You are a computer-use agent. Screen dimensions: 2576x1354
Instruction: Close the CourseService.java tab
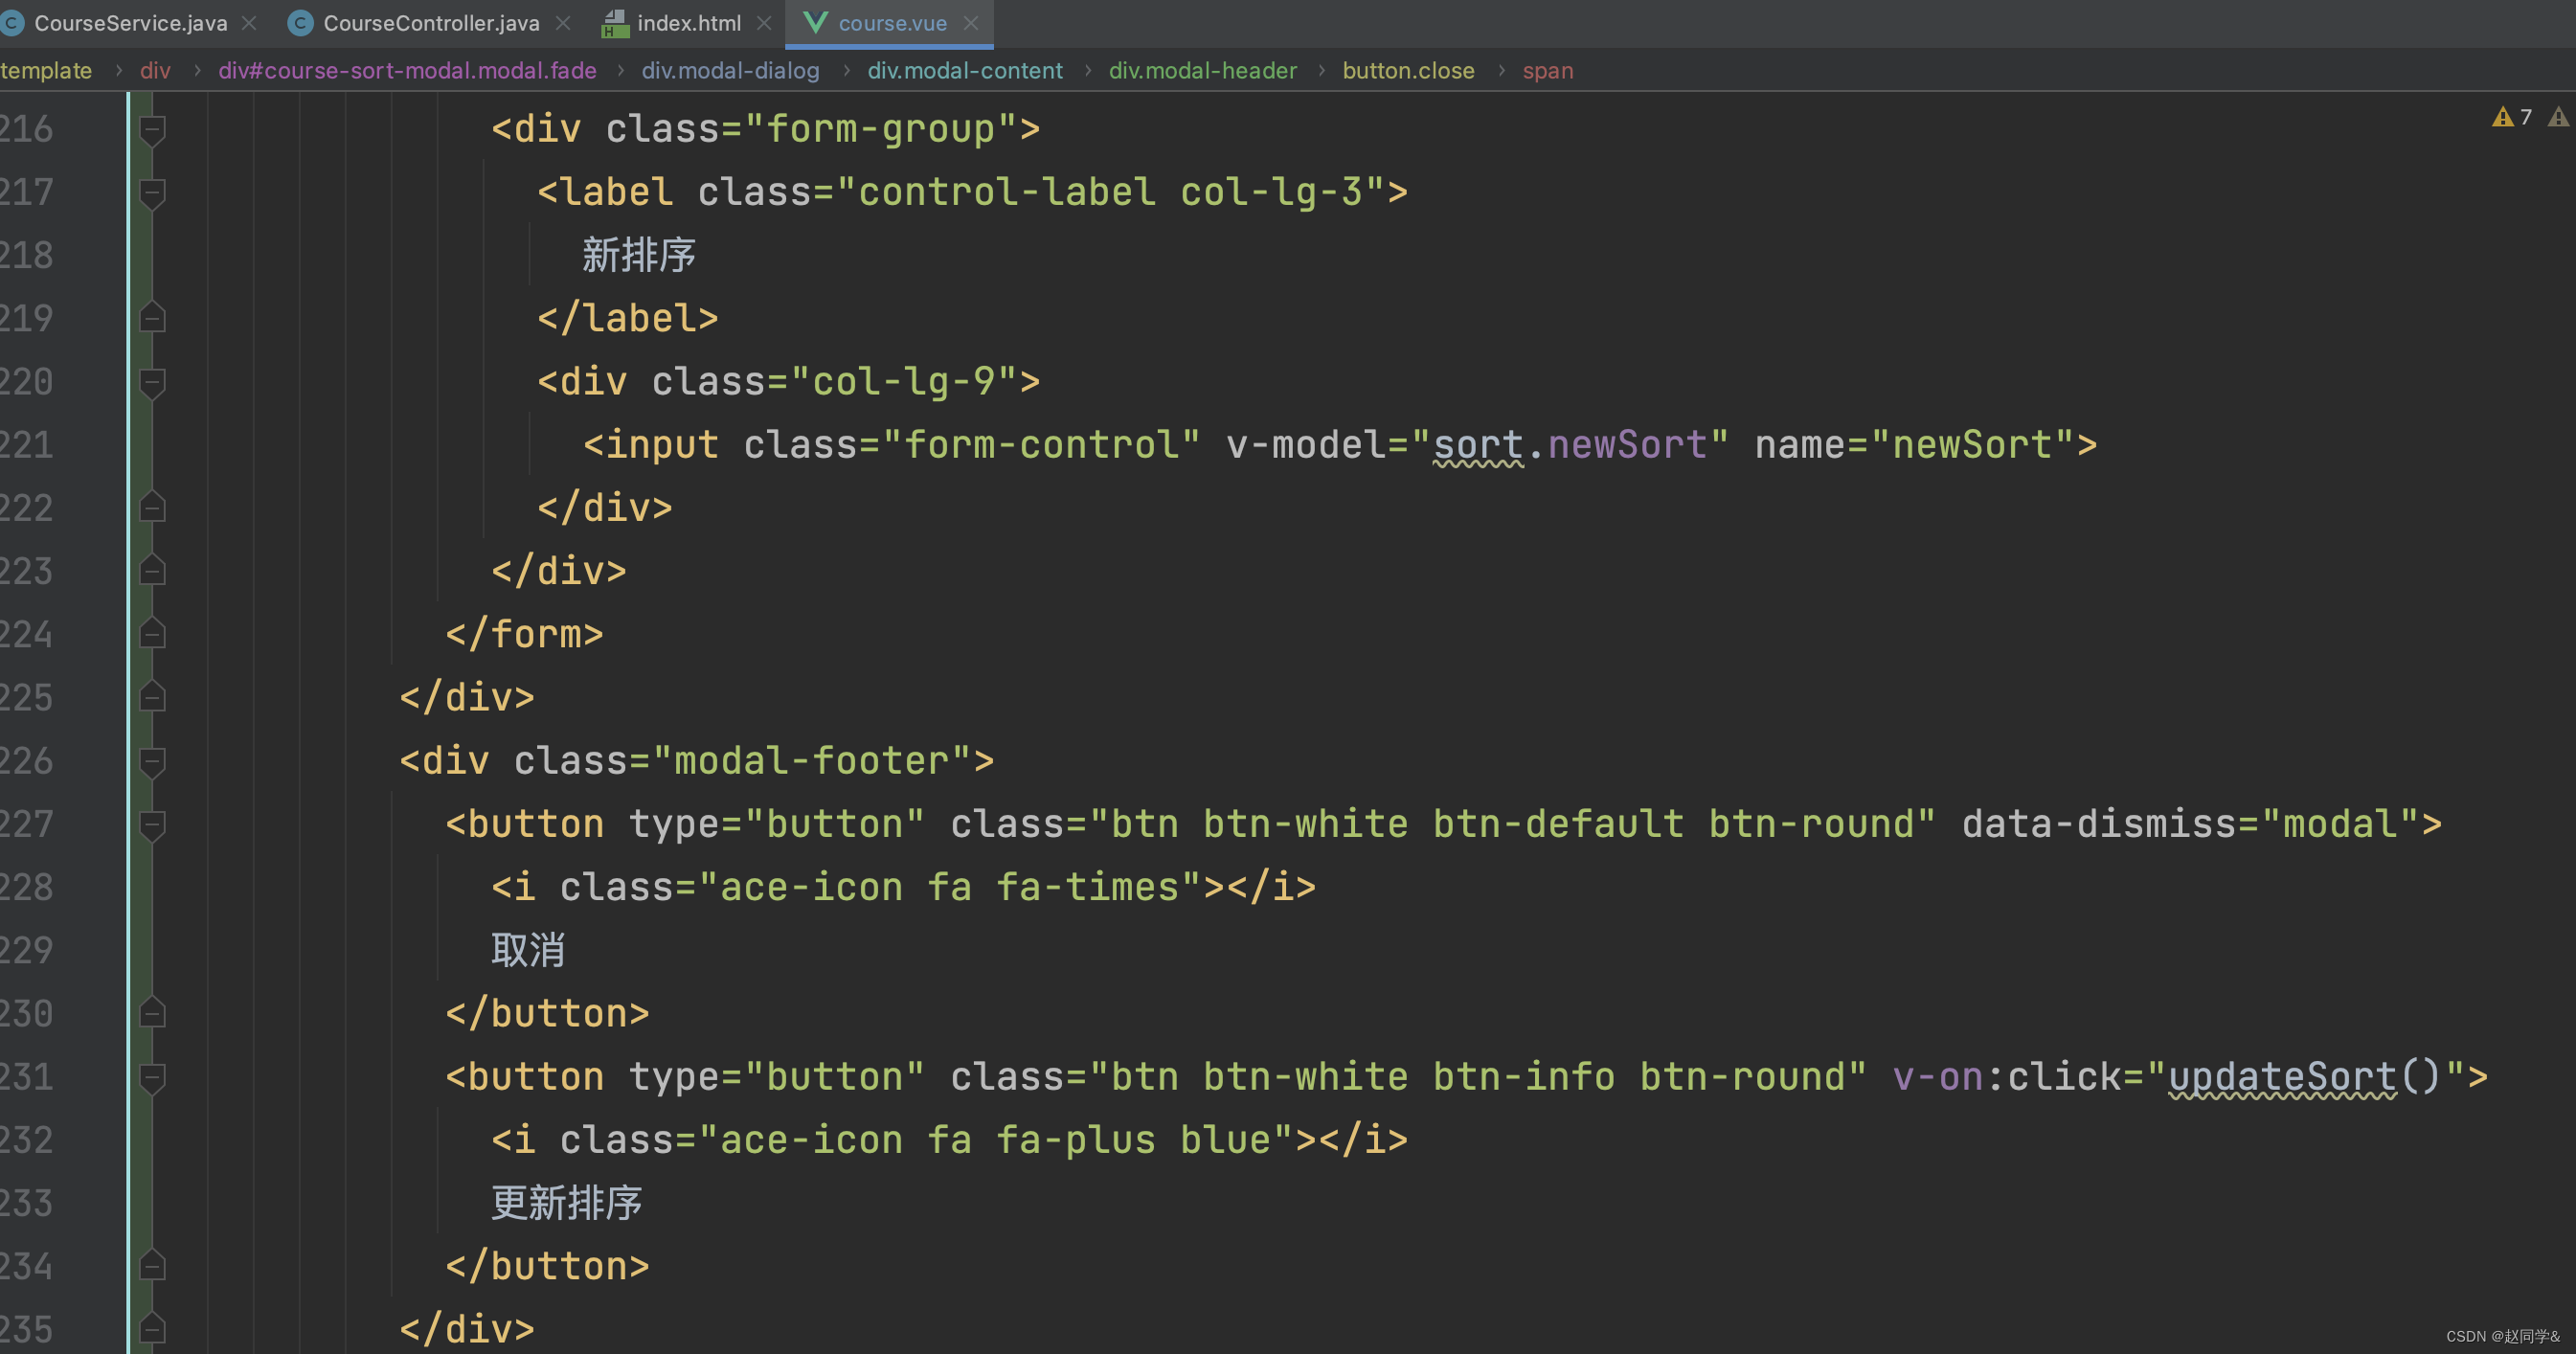click(249, 23)
